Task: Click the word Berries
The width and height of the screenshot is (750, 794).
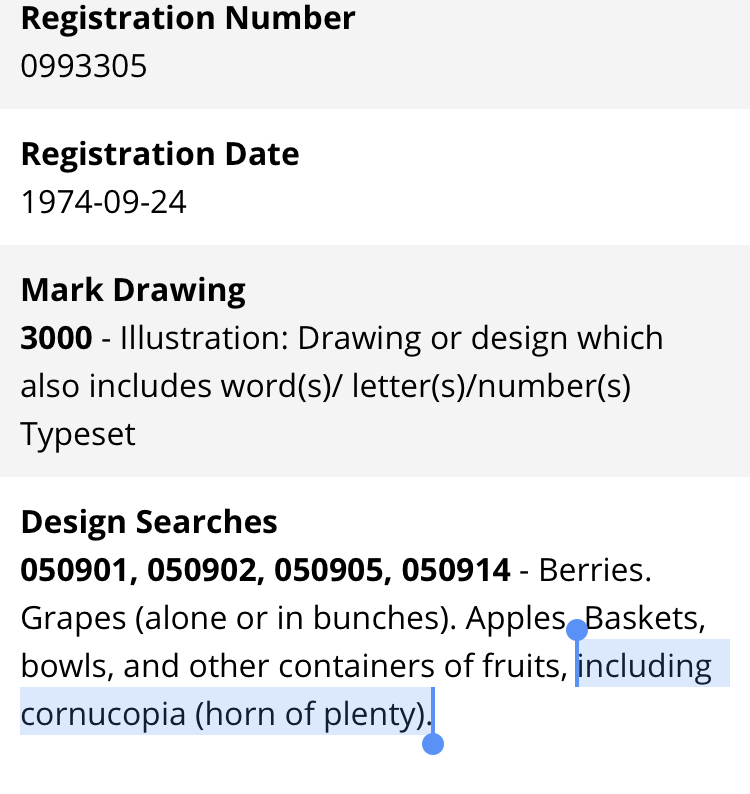Action: [595, 570]
